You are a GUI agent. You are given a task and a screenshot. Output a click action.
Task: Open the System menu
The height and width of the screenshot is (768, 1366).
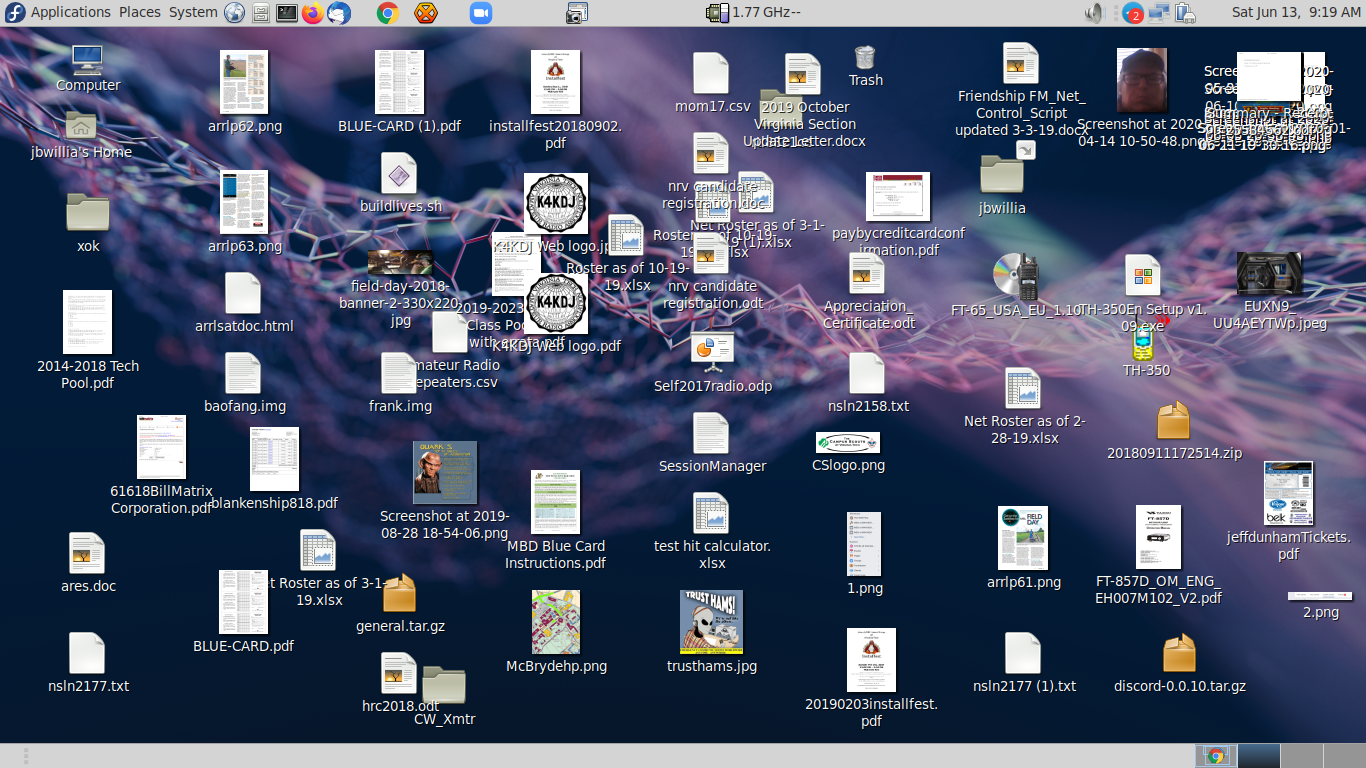tap(193, 12)
